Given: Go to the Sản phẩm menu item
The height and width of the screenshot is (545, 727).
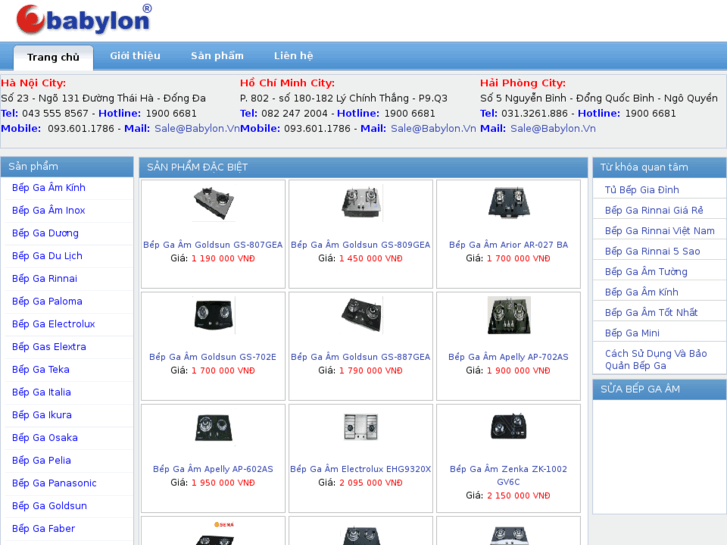Looking at the screenshot, I should click(x=217, y=56).
